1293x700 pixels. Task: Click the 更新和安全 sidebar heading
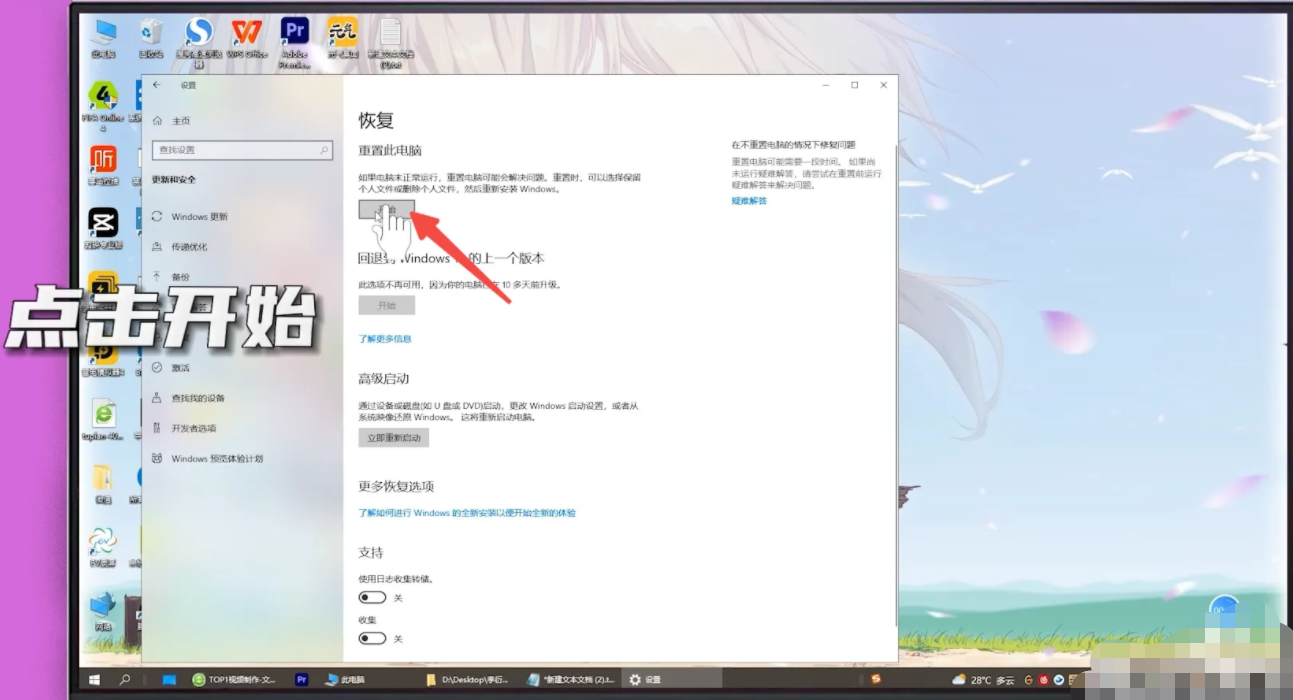pos(174,180)
